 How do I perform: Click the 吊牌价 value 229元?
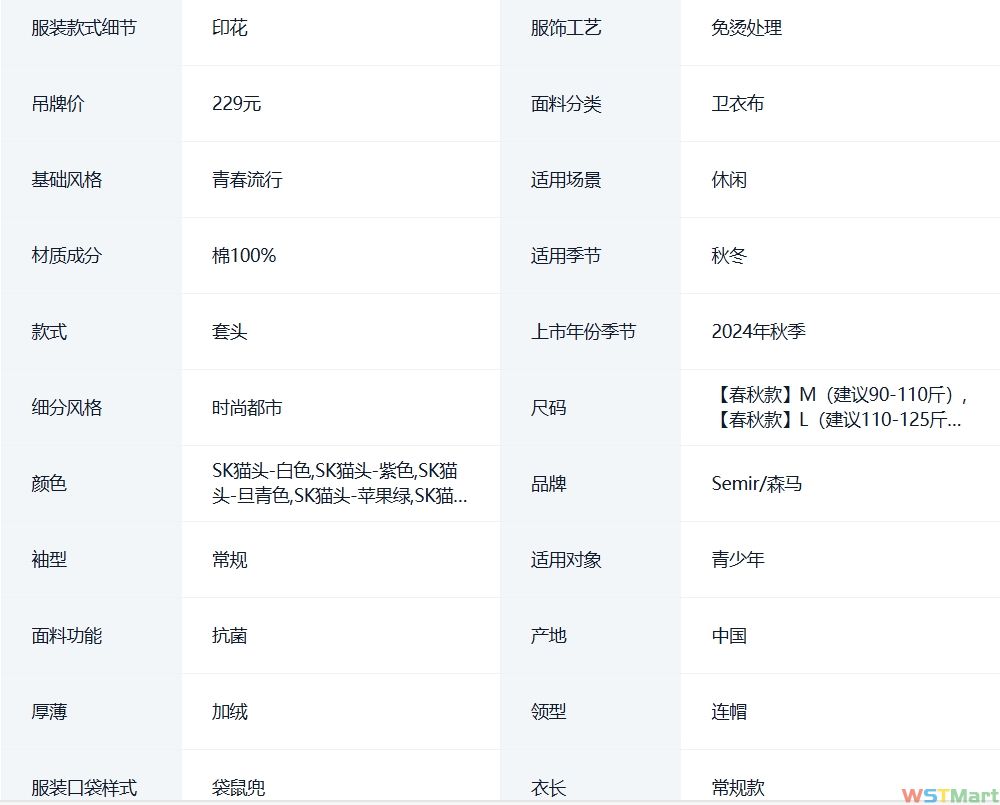237,104
